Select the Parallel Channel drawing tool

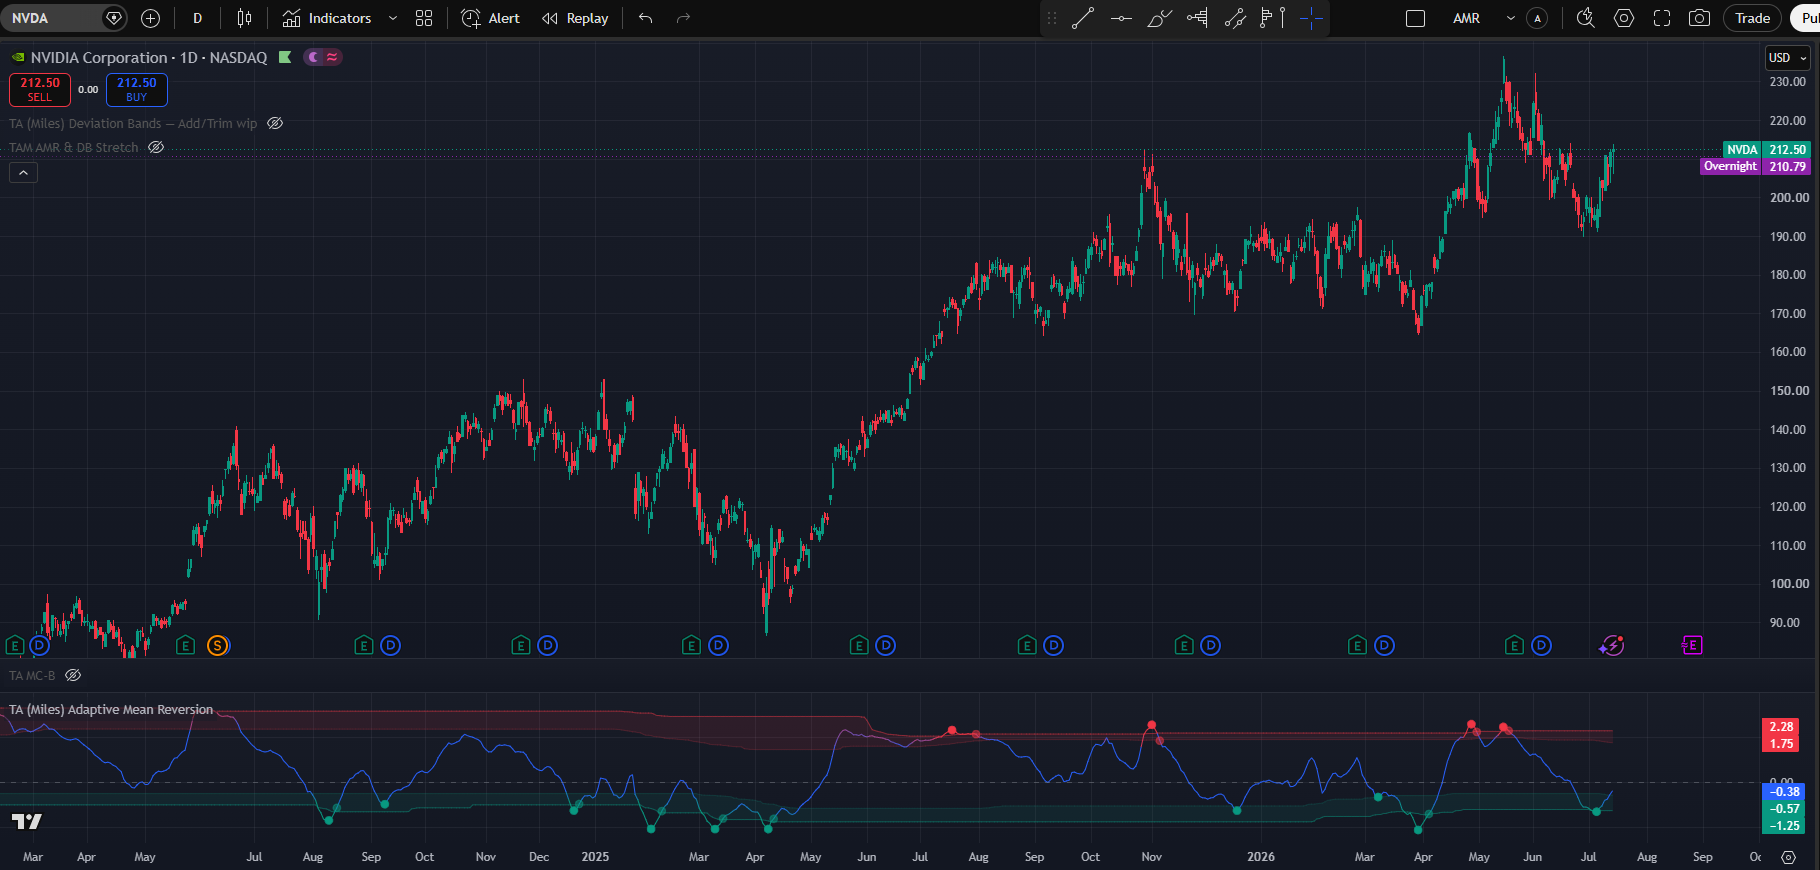[1235, 18]
